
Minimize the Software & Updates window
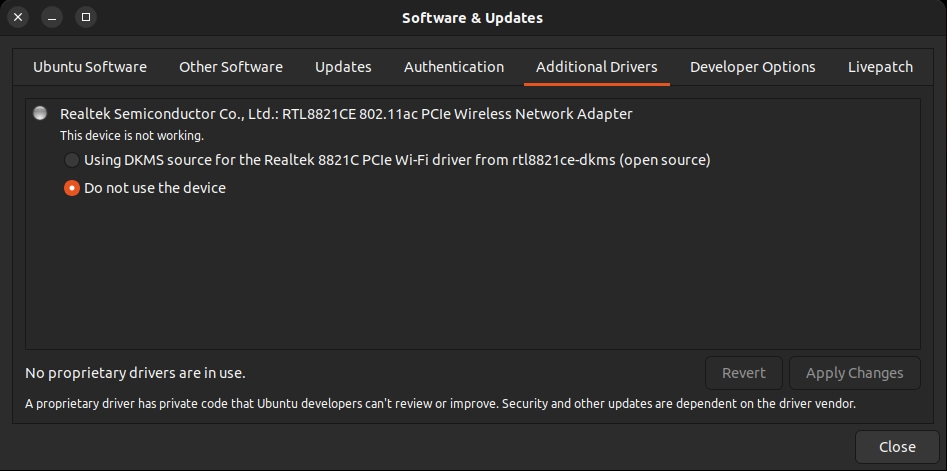point(52,17)
